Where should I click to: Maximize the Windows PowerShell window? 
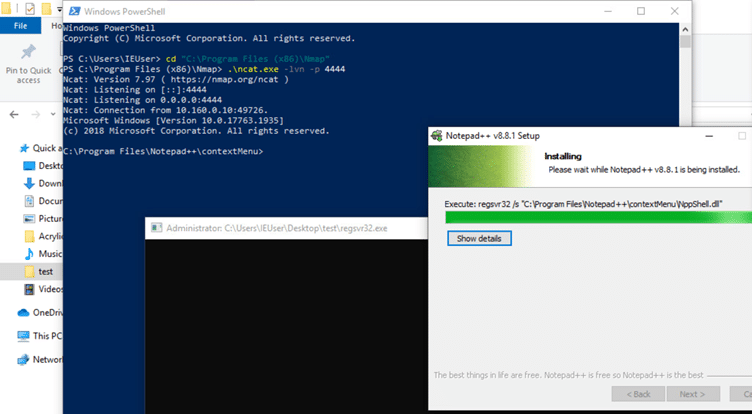(641, 11)
